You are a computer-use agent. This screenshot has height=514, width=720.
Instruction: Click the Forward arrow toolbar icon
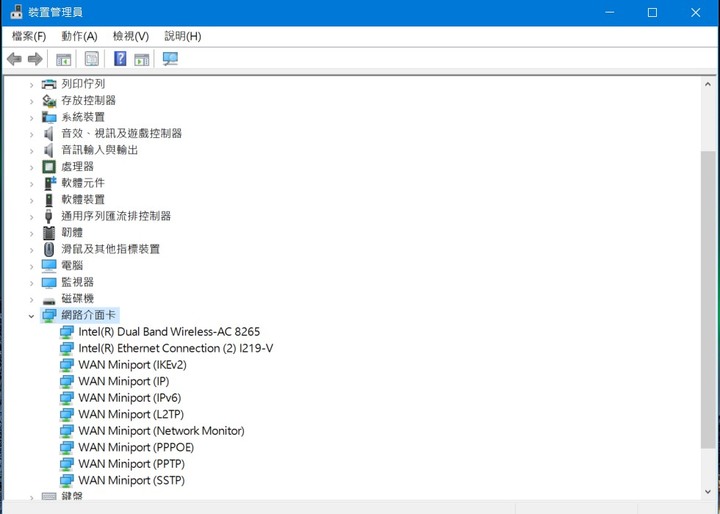(x=35, y=59)
